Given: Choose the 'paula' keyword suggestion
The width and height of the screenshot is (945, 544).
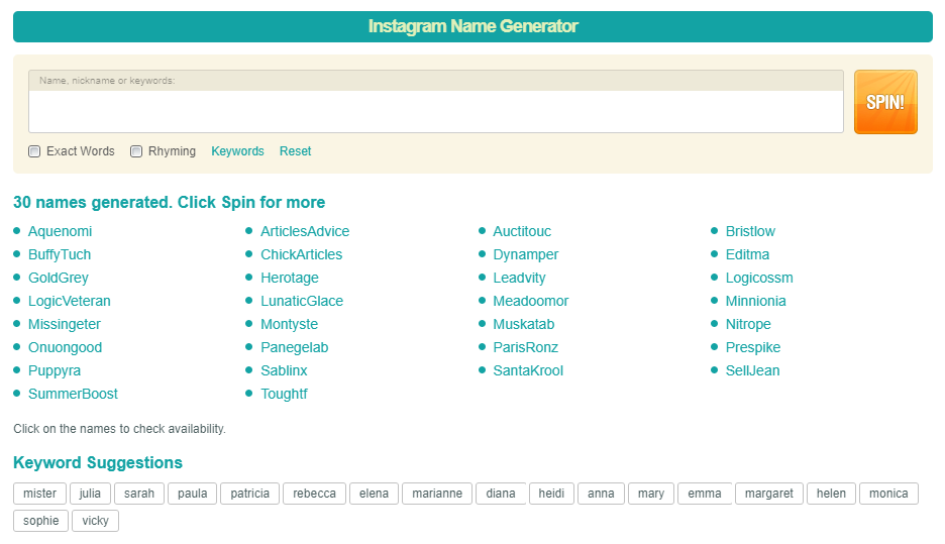Looking at the screenshot, I should point(192,493).
